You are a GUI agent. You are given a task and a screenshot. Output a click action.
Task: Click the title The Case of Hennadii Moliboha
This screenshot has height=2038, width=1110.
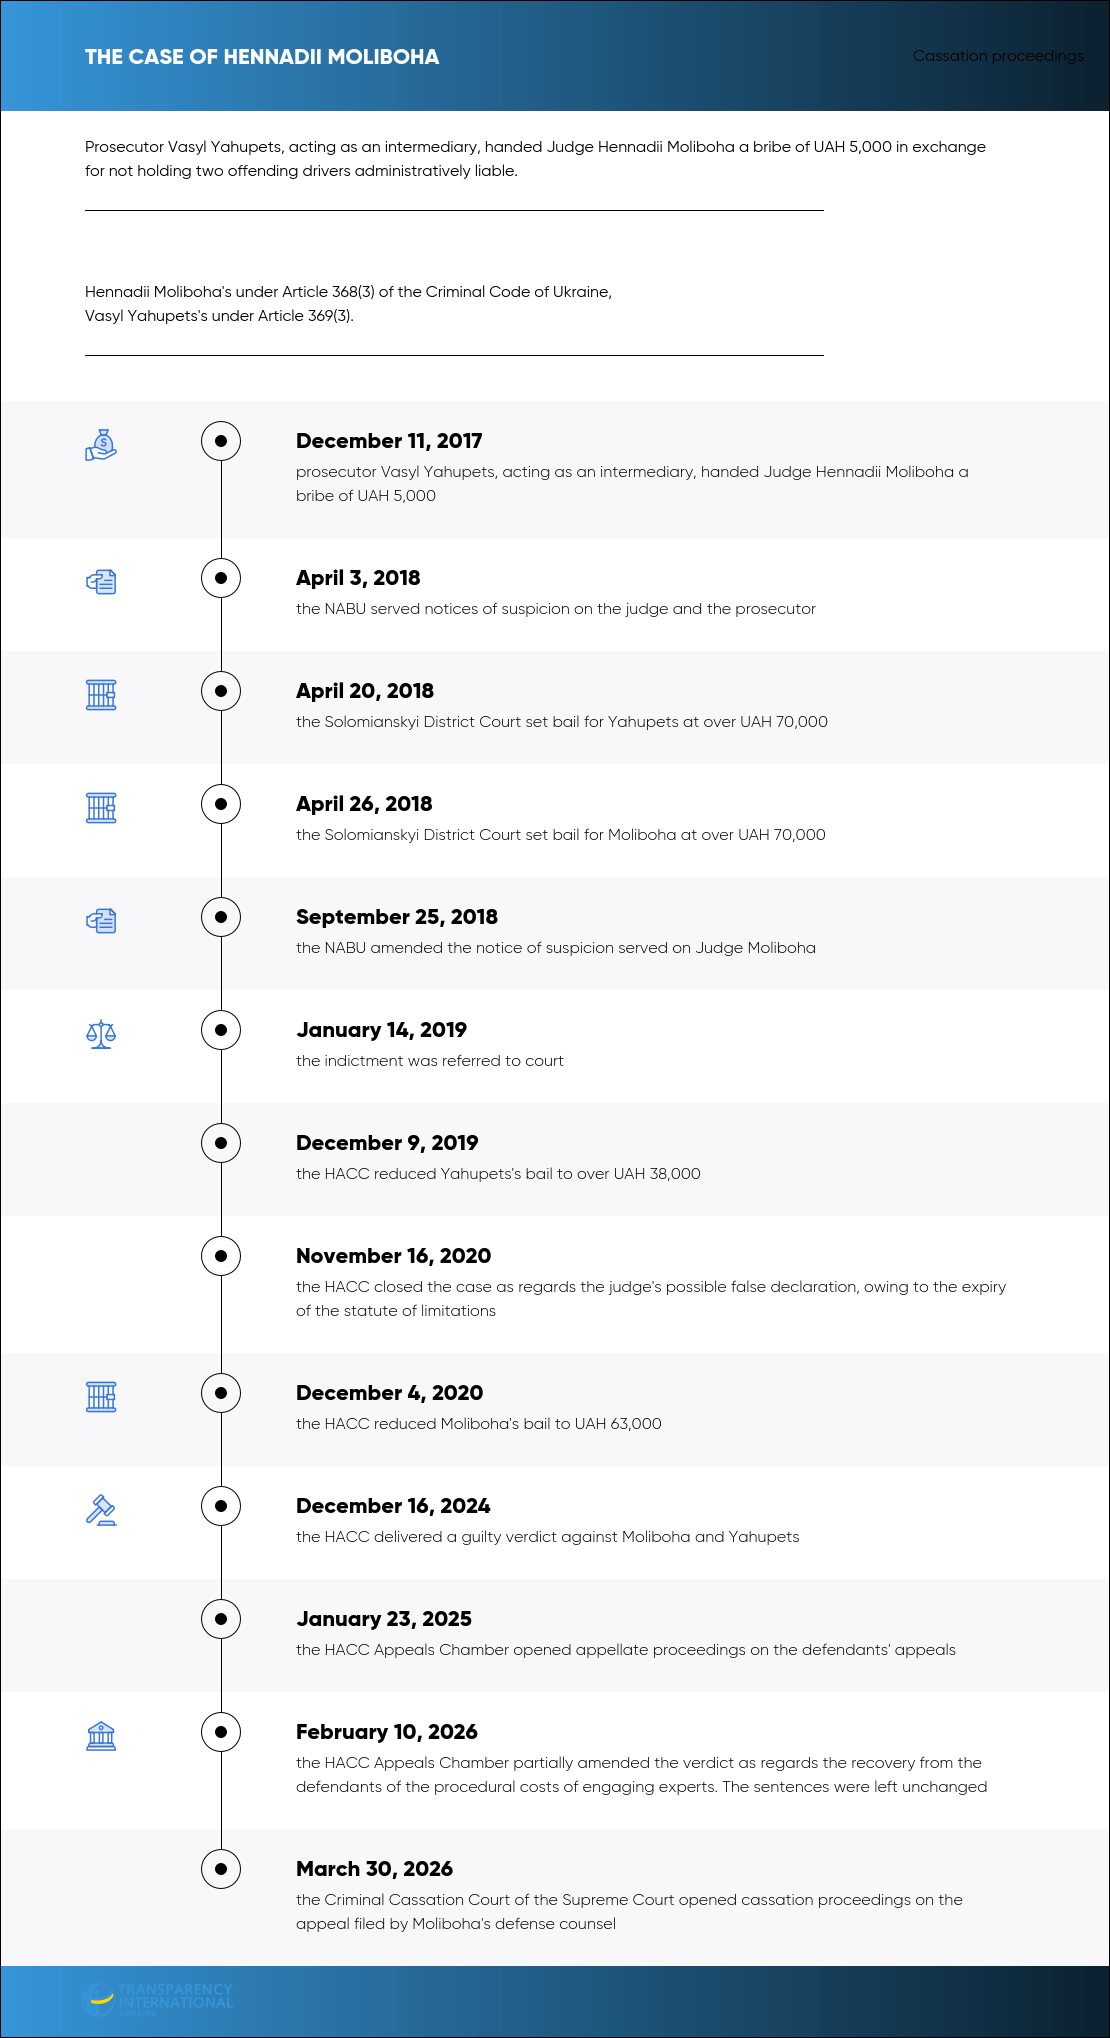262,57
